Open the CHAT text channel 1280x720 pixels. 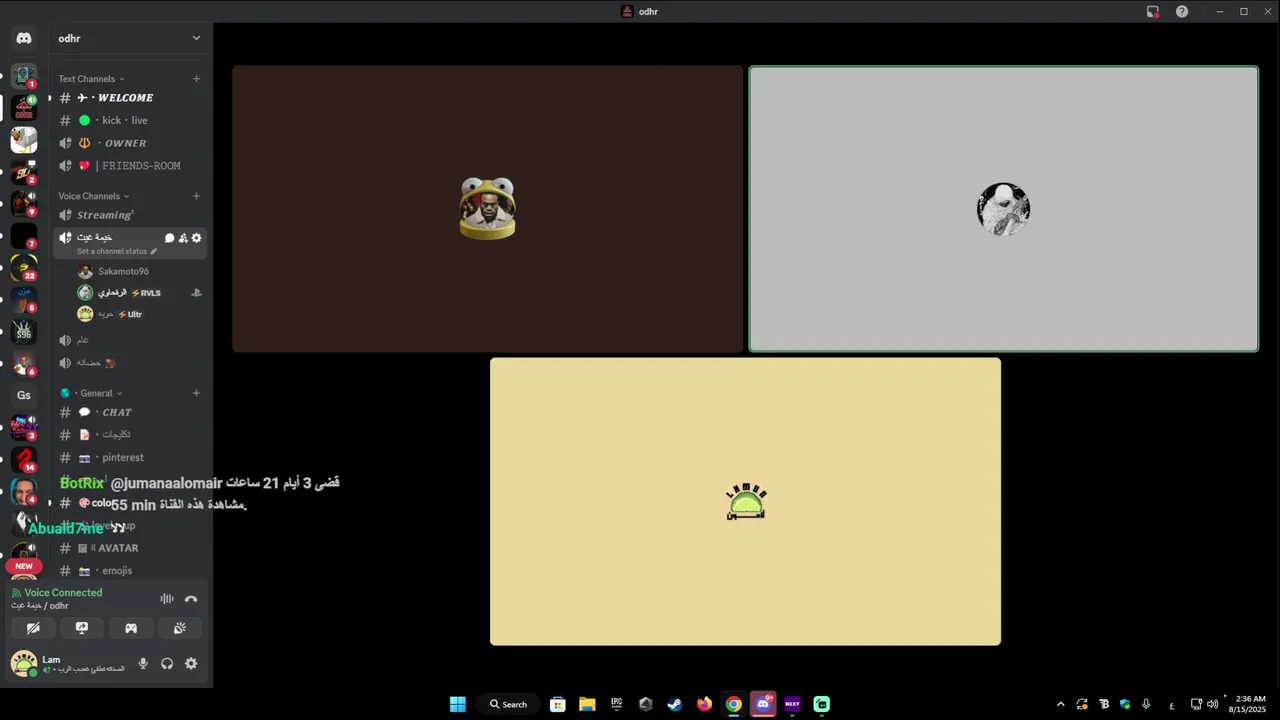[x=130, y=412]
